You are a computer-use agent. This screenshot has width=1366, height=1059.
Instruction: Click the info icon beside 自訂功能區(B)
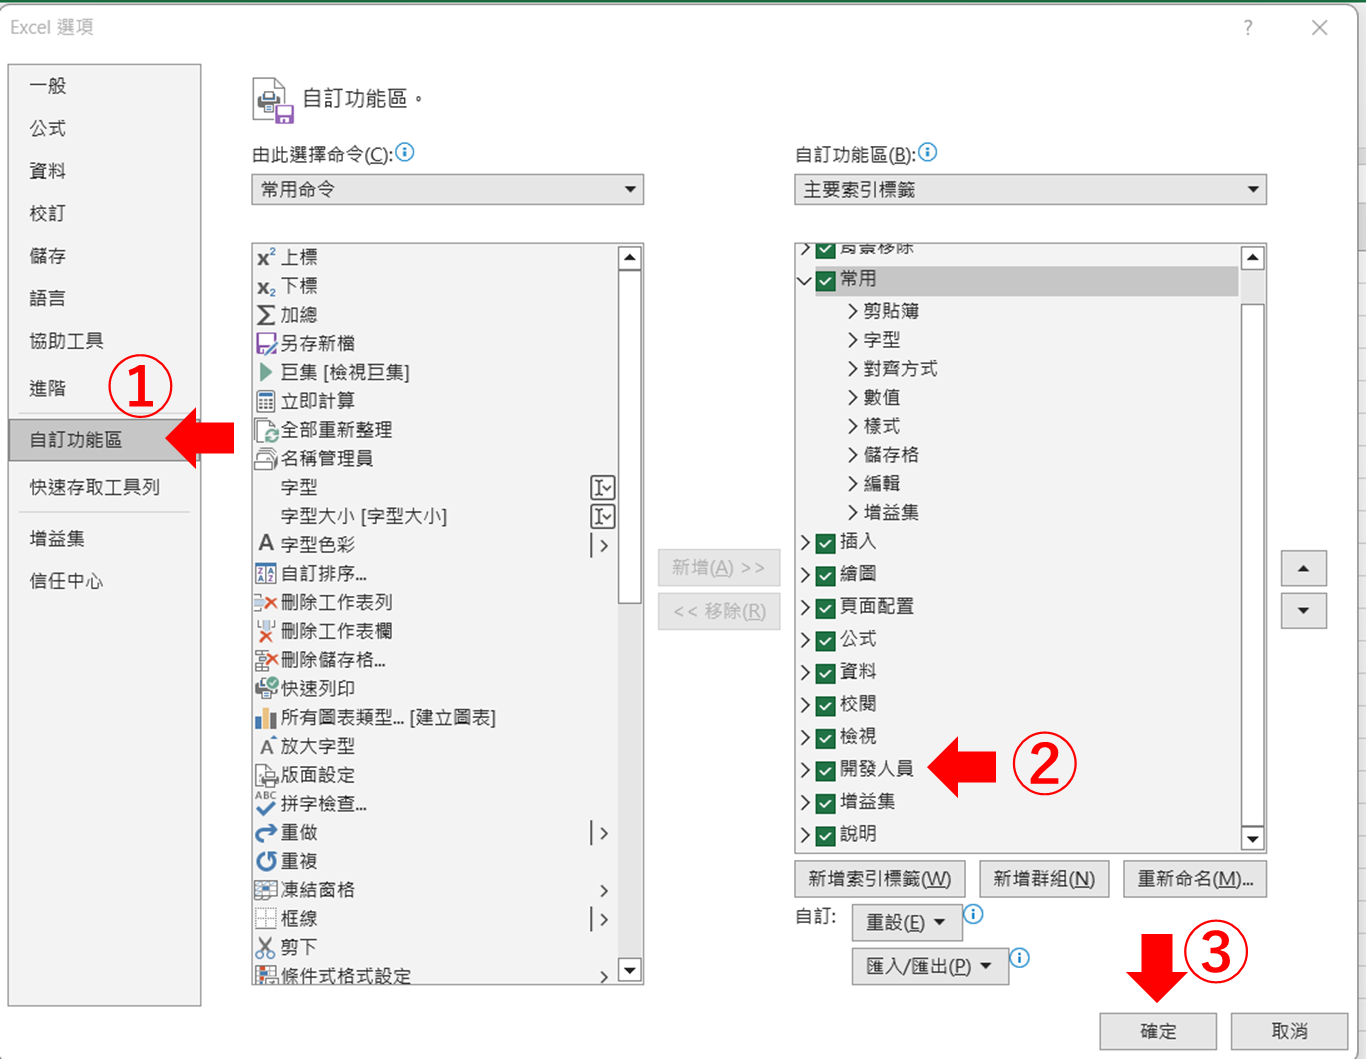point(928,152)
